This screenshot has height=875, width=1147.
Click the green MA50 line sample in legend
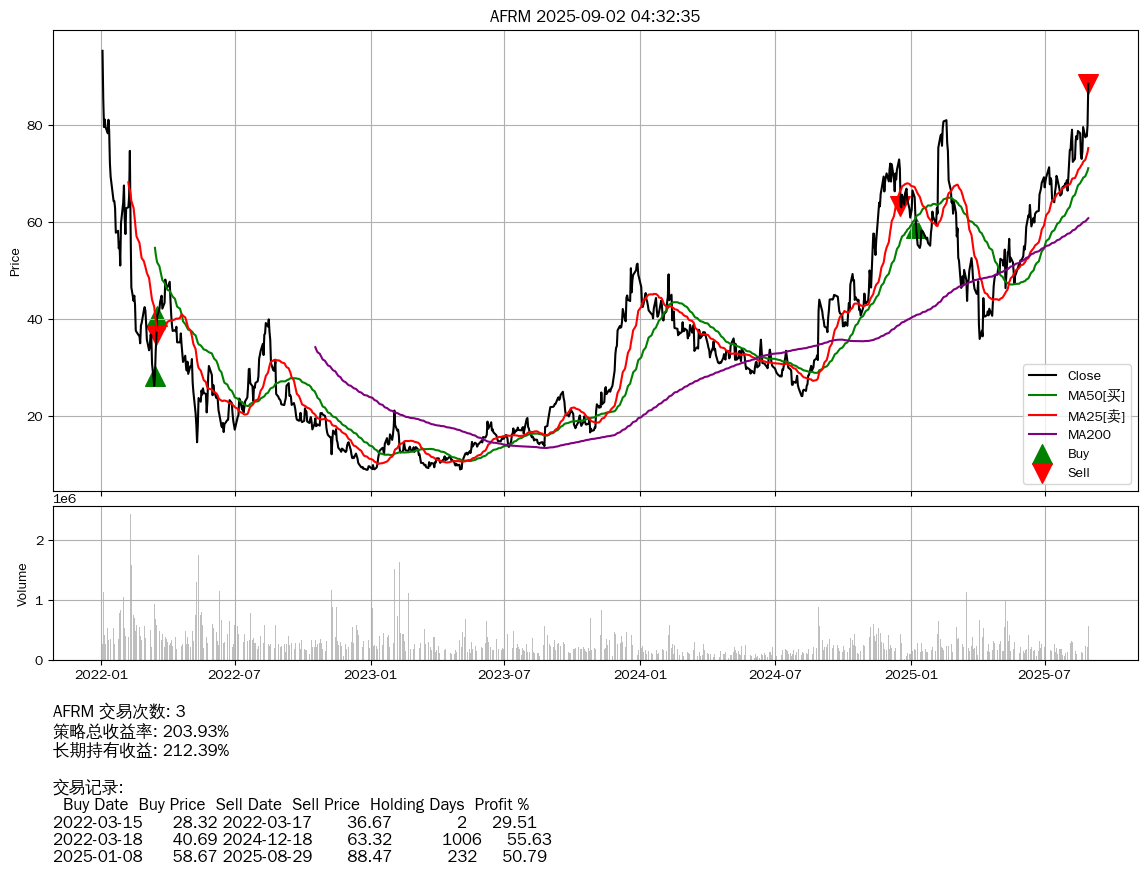click(x=1042, y=396)
